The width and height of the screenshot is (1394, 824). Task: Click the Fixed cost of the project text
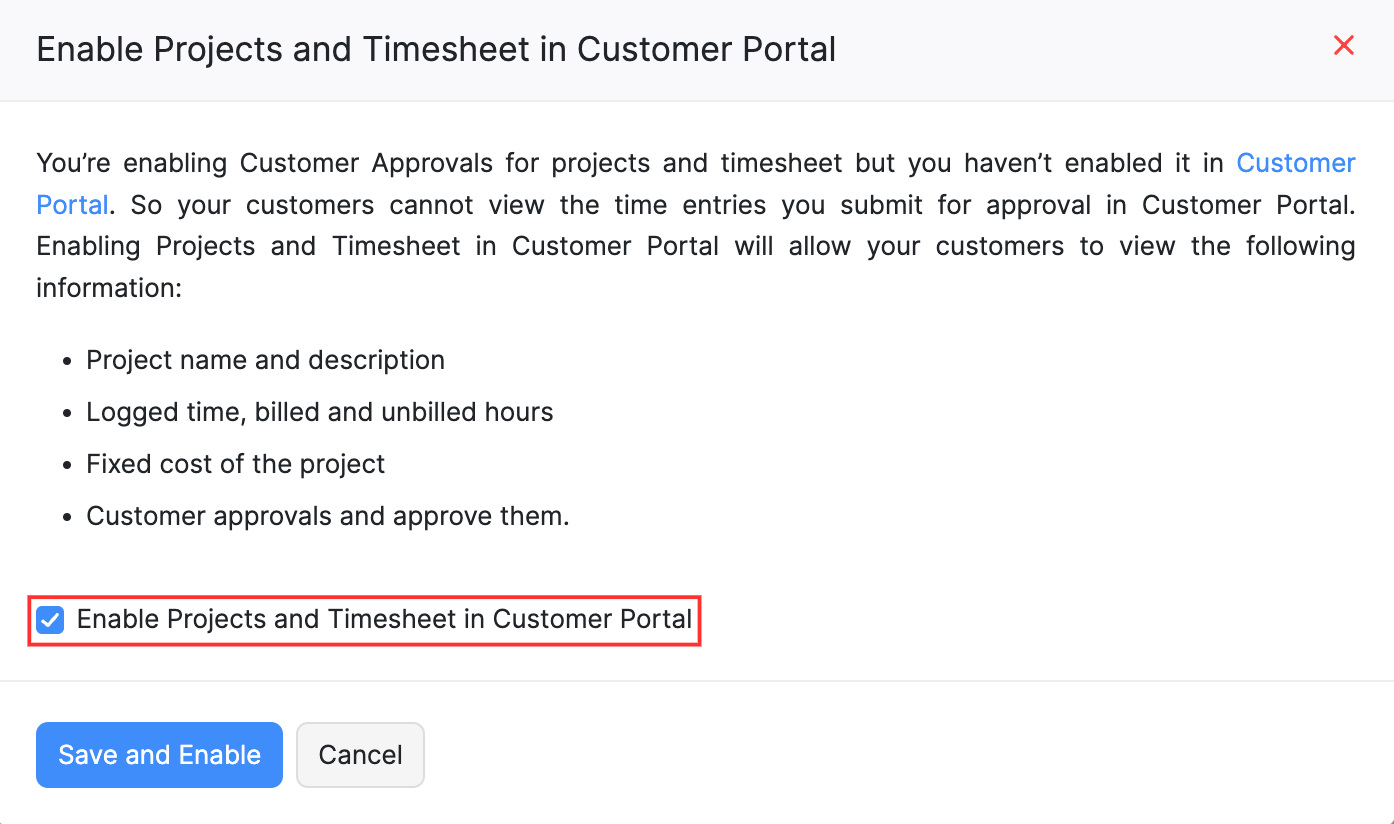236,464
